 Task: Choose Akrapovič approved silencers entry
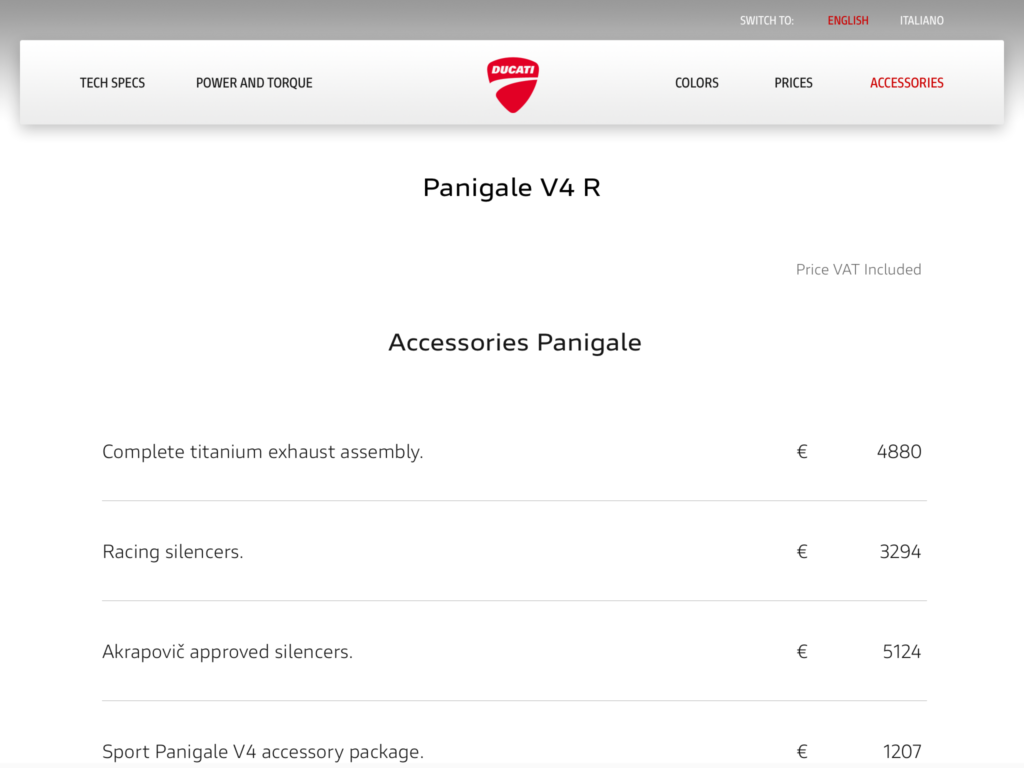point(228,652)
